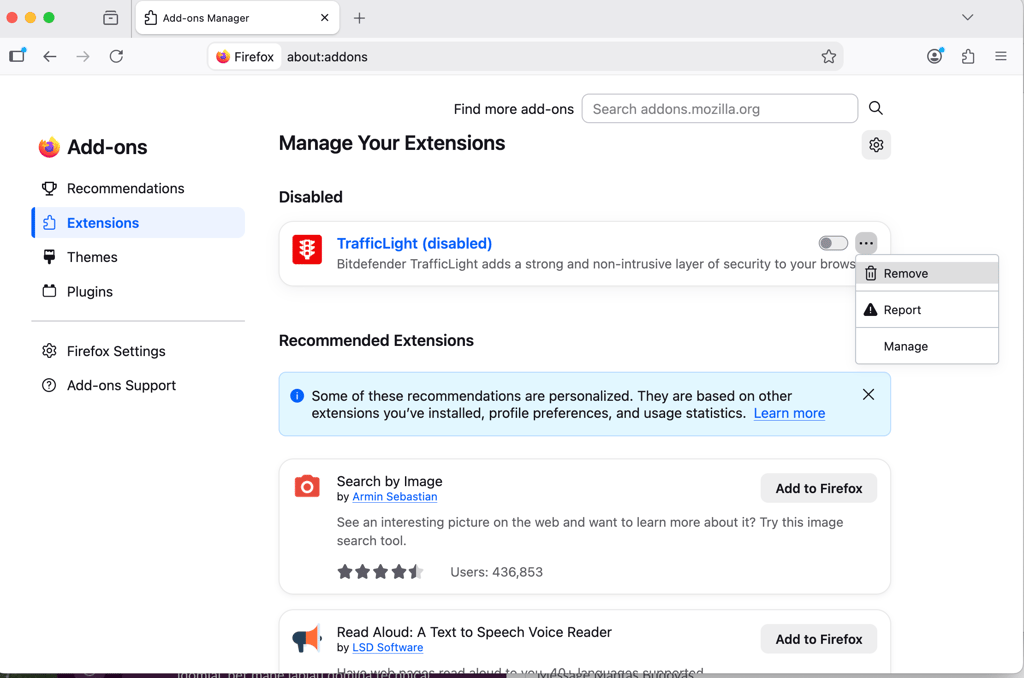
Task: Open Add-ons Support link in sidebar
Action: click(x=138, y=385)
